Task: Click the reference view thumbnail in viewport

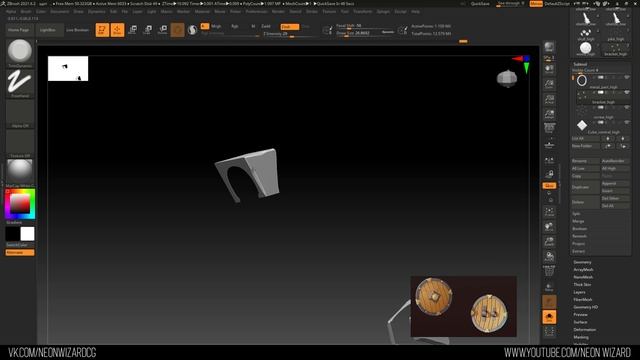Action: 68,69
